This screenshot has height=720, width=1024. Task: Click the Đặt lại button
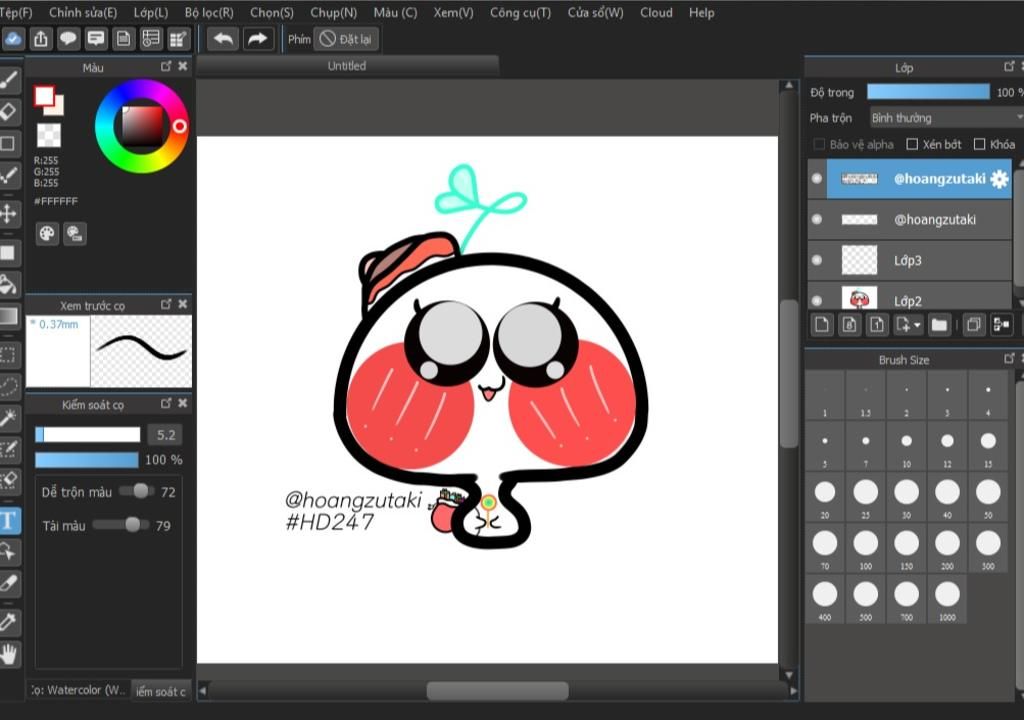(346, 39)
